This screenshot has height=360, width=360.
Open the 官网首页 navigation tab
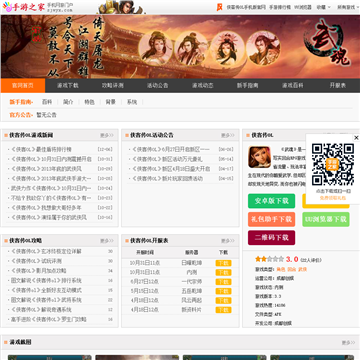(x=23, y=85)
